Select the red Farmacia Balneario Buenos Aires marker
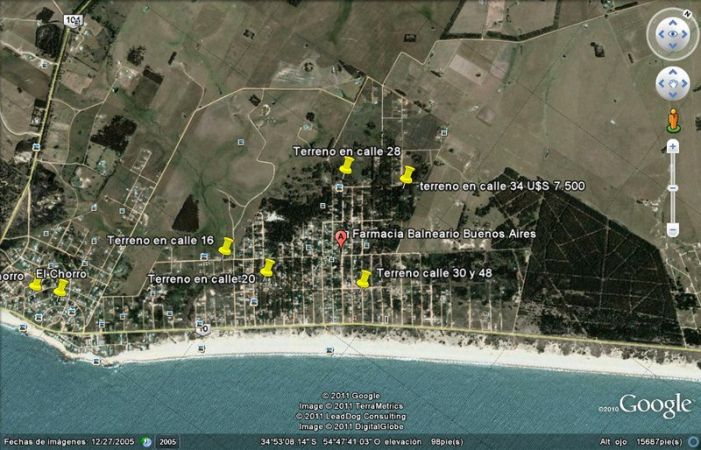 point(341,238)
